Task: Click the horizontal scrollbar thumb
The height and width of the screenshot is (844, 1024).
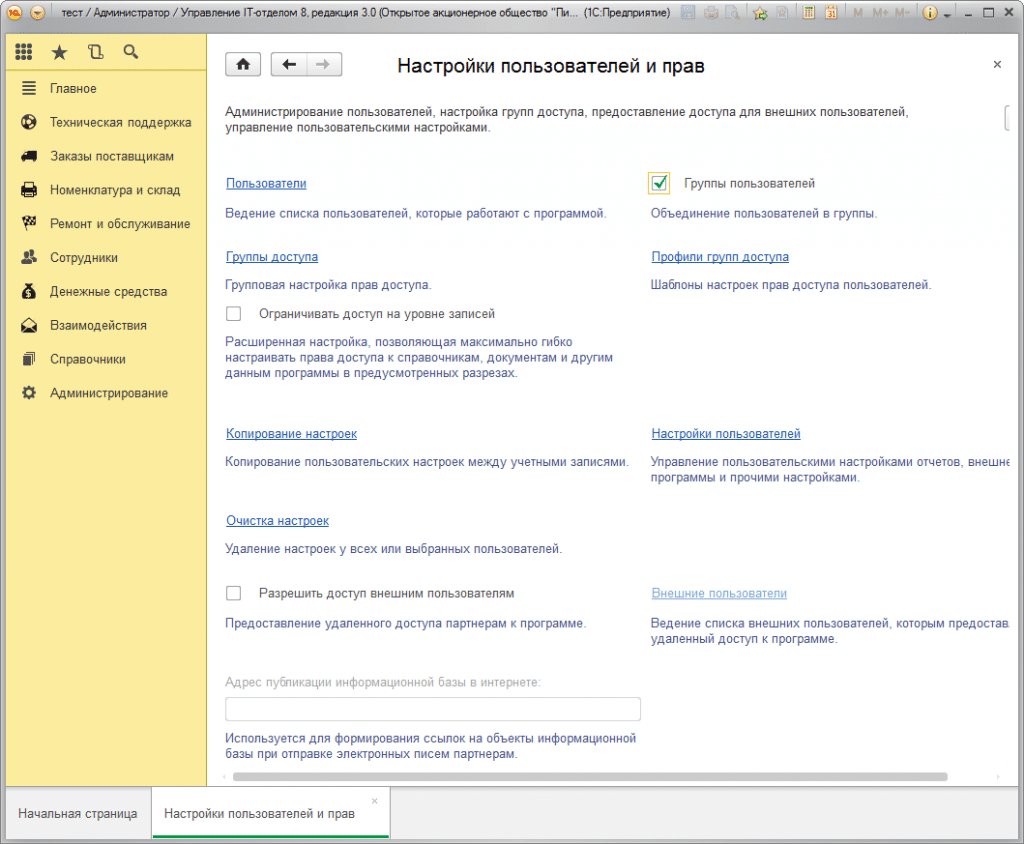Action: click(x=590, y=777)
